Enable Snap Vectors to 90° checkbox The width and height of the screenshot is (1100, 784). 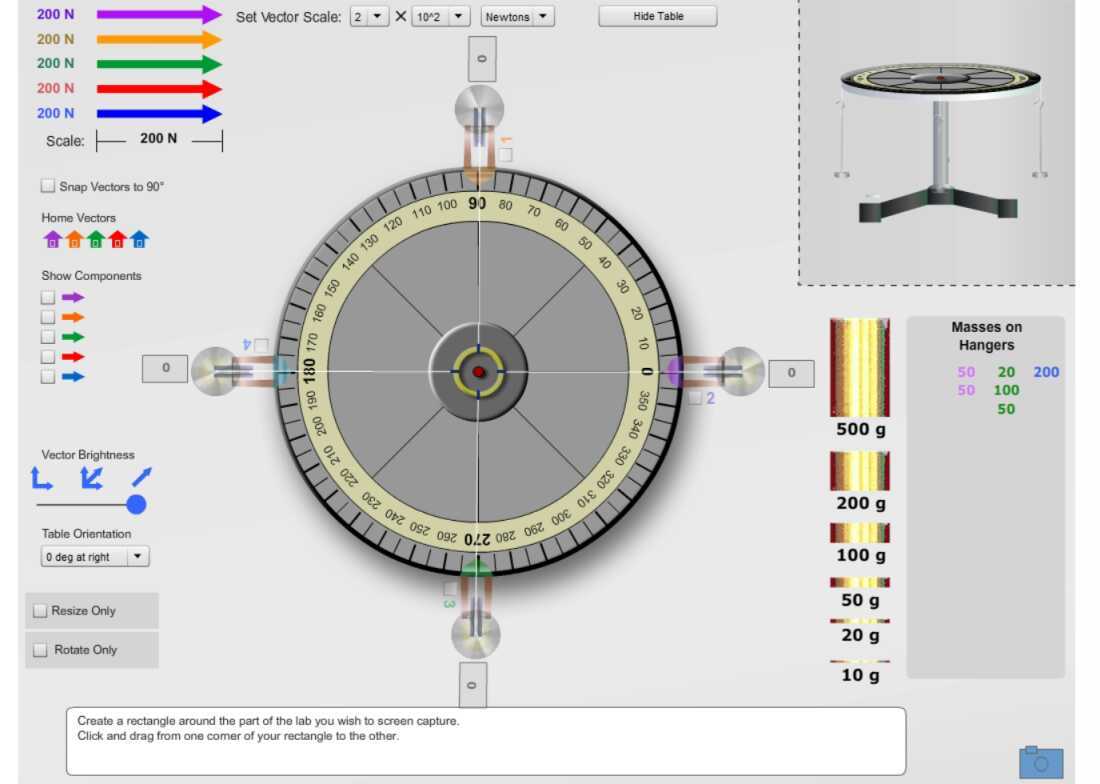48,186
